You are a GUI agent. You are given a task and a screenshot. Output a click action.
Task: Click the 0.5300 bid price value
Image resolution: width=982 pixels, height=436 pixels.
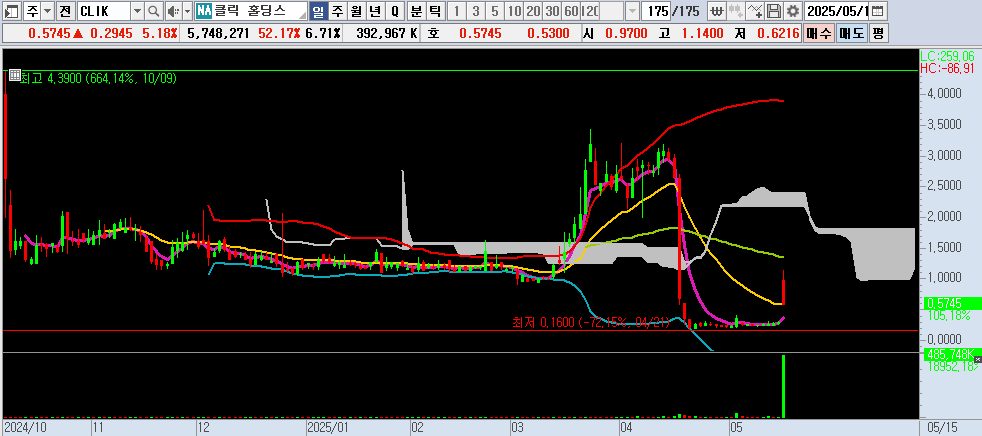coord(548,33)
